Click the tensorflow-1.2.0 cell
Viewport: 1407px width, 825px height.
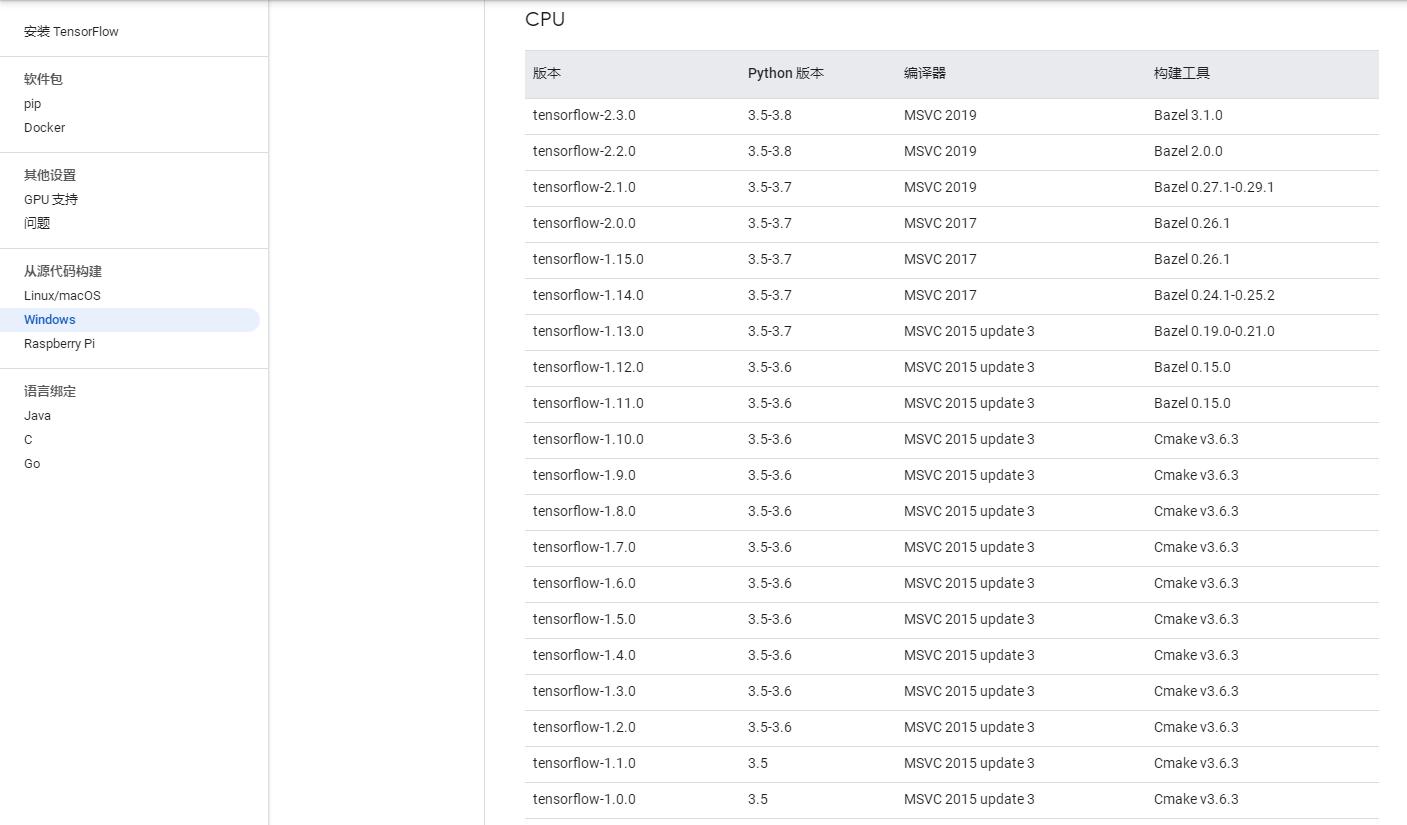click(584, 727)
